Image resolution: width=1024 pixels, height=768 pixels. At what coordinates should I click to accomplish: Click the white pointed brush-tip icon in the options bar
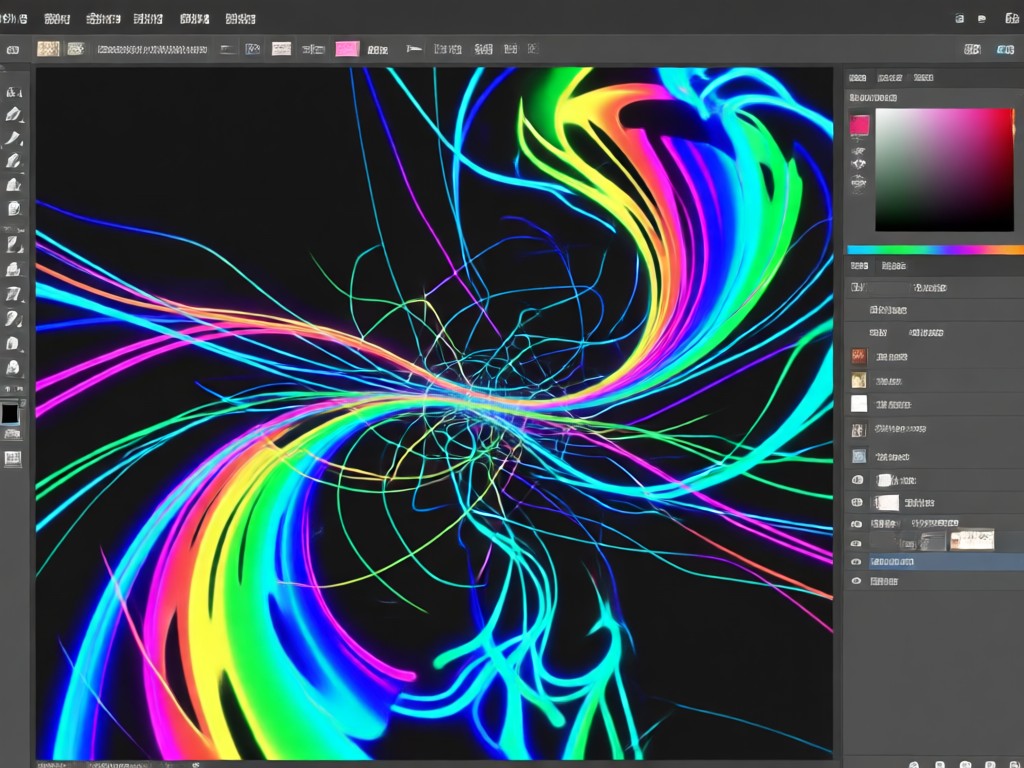414,49
